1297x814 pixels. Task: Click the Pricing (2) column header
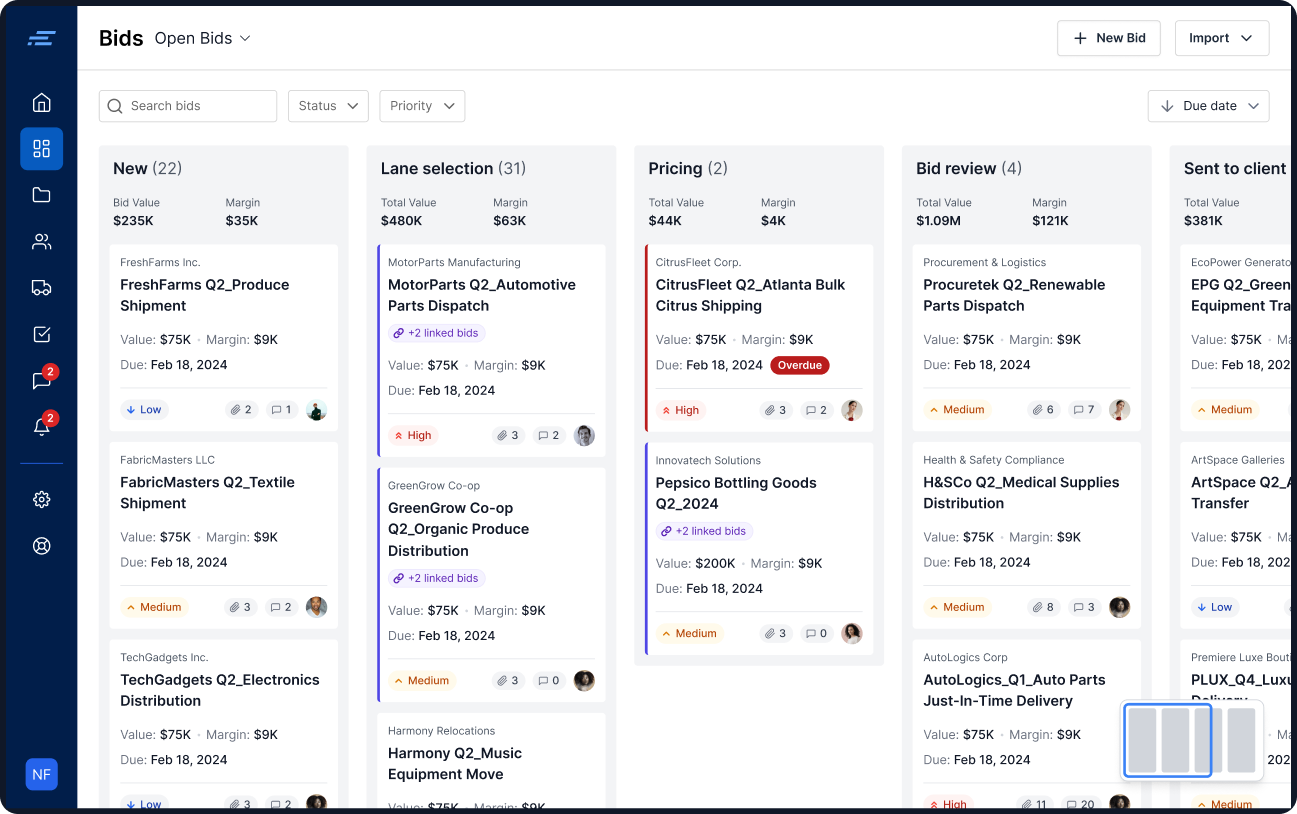pos(688,169)
